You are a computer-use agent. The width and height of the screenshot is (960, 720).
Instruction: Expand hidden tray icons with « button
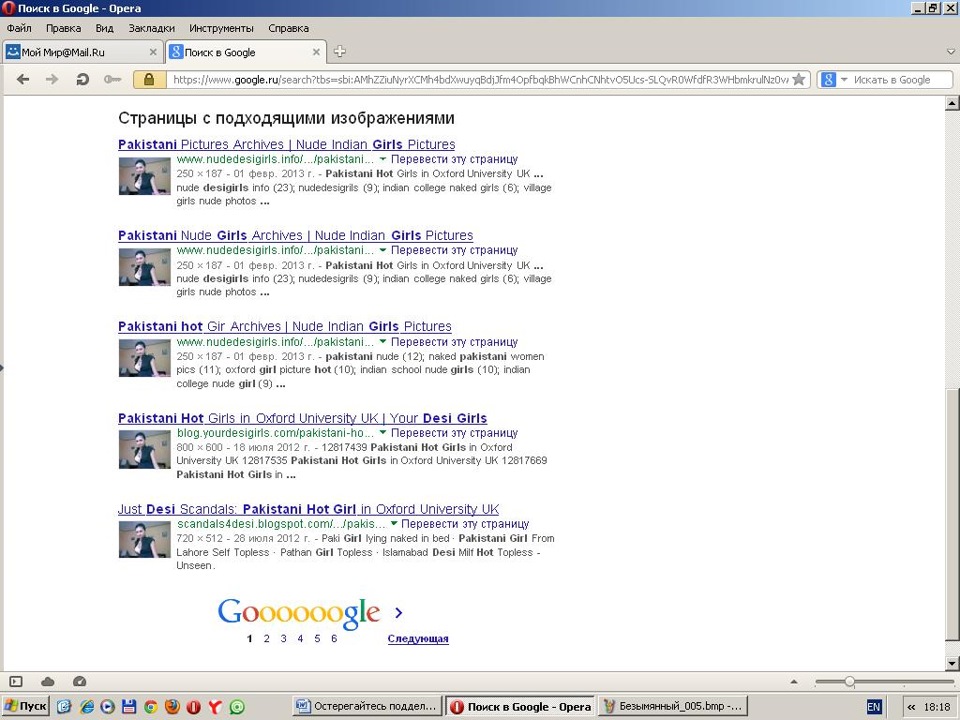click(911, 707)
